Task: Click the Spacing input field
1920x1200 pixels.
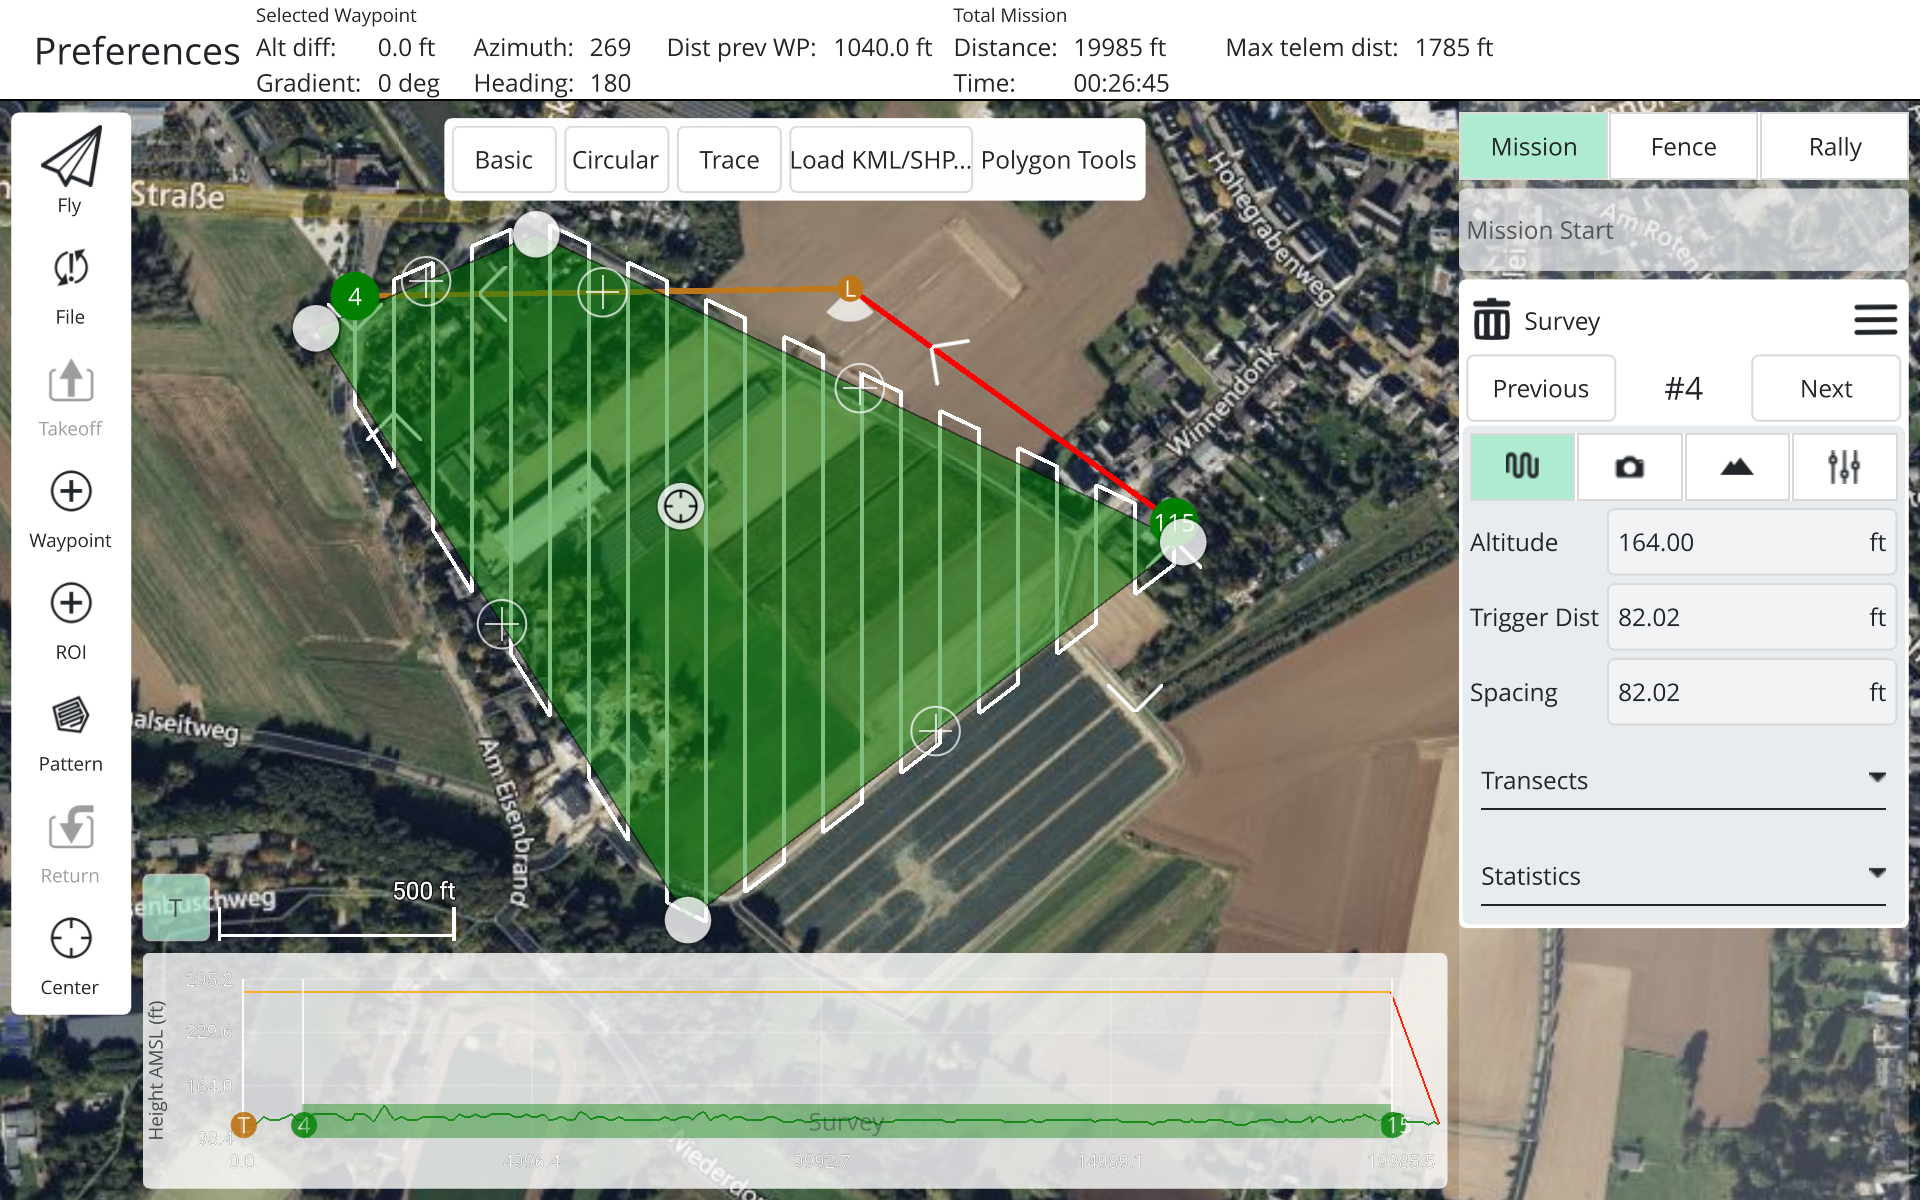Action: pyautogui.click(x=1752, y=692)
